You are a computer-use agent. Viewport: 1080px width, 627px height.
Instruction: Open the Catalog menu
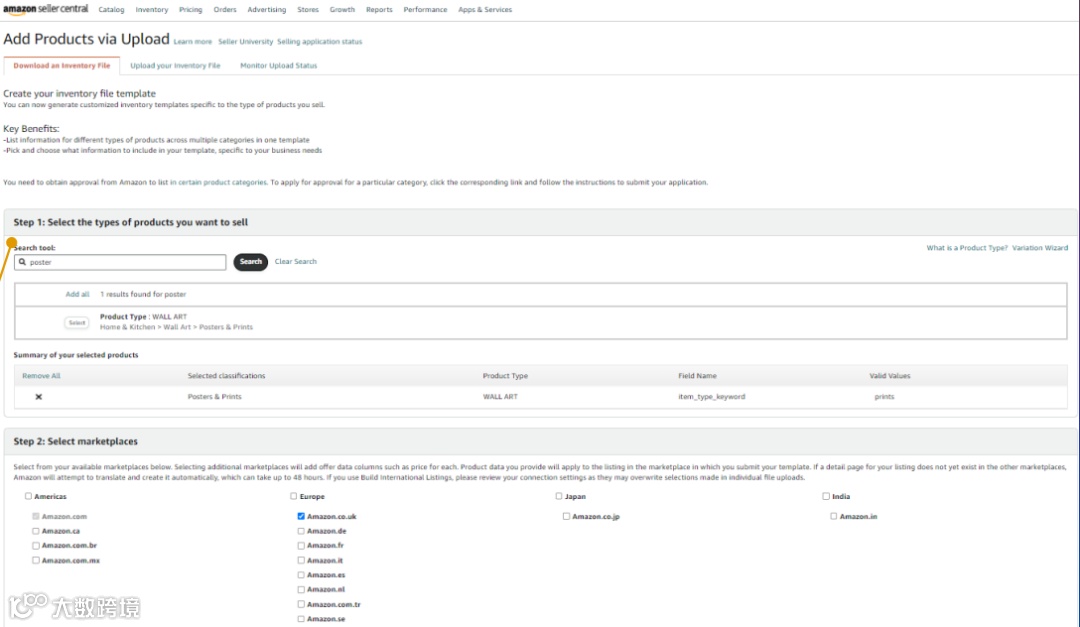pyautogui.click(x=111, y=10)
